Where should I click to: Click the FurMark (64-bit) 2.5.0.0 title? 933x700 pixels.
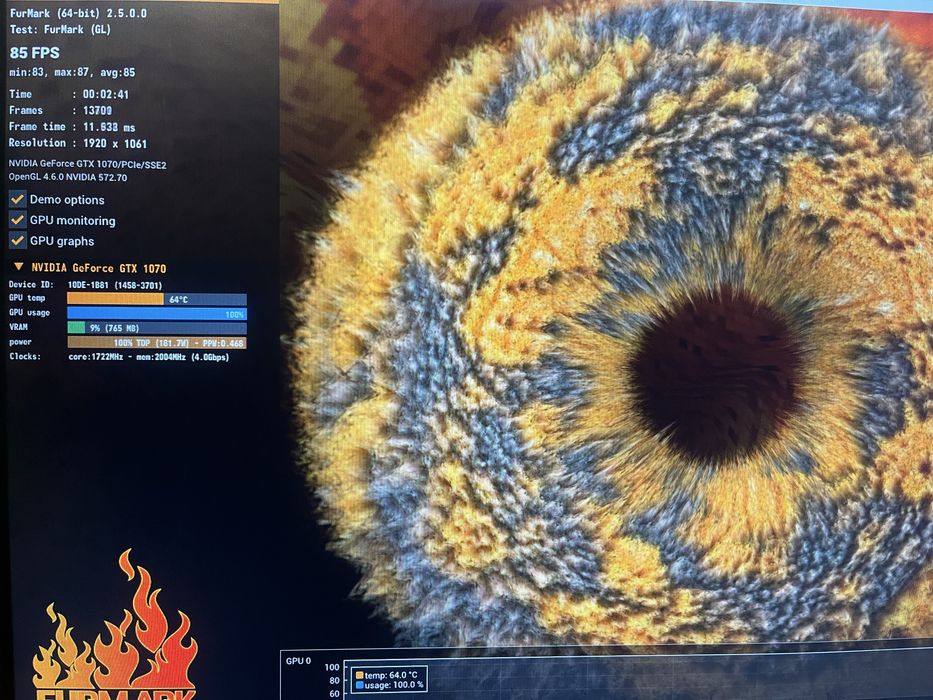point(79,13)
